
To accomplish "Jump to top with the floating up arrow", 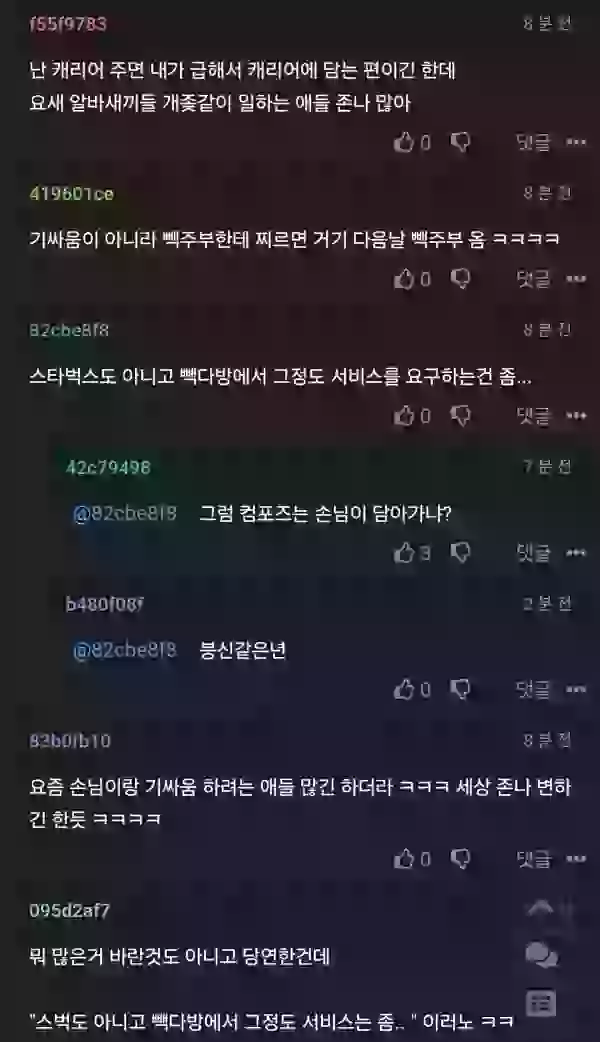I will (541, 908).
